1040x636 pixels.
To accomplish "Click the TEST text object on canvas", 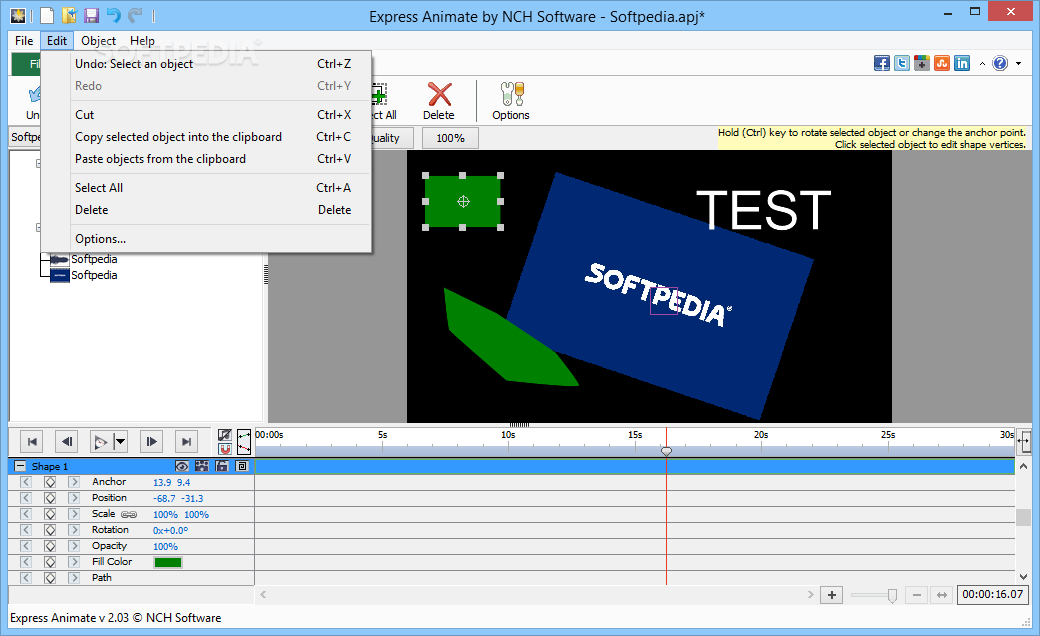I will (763, 210).
